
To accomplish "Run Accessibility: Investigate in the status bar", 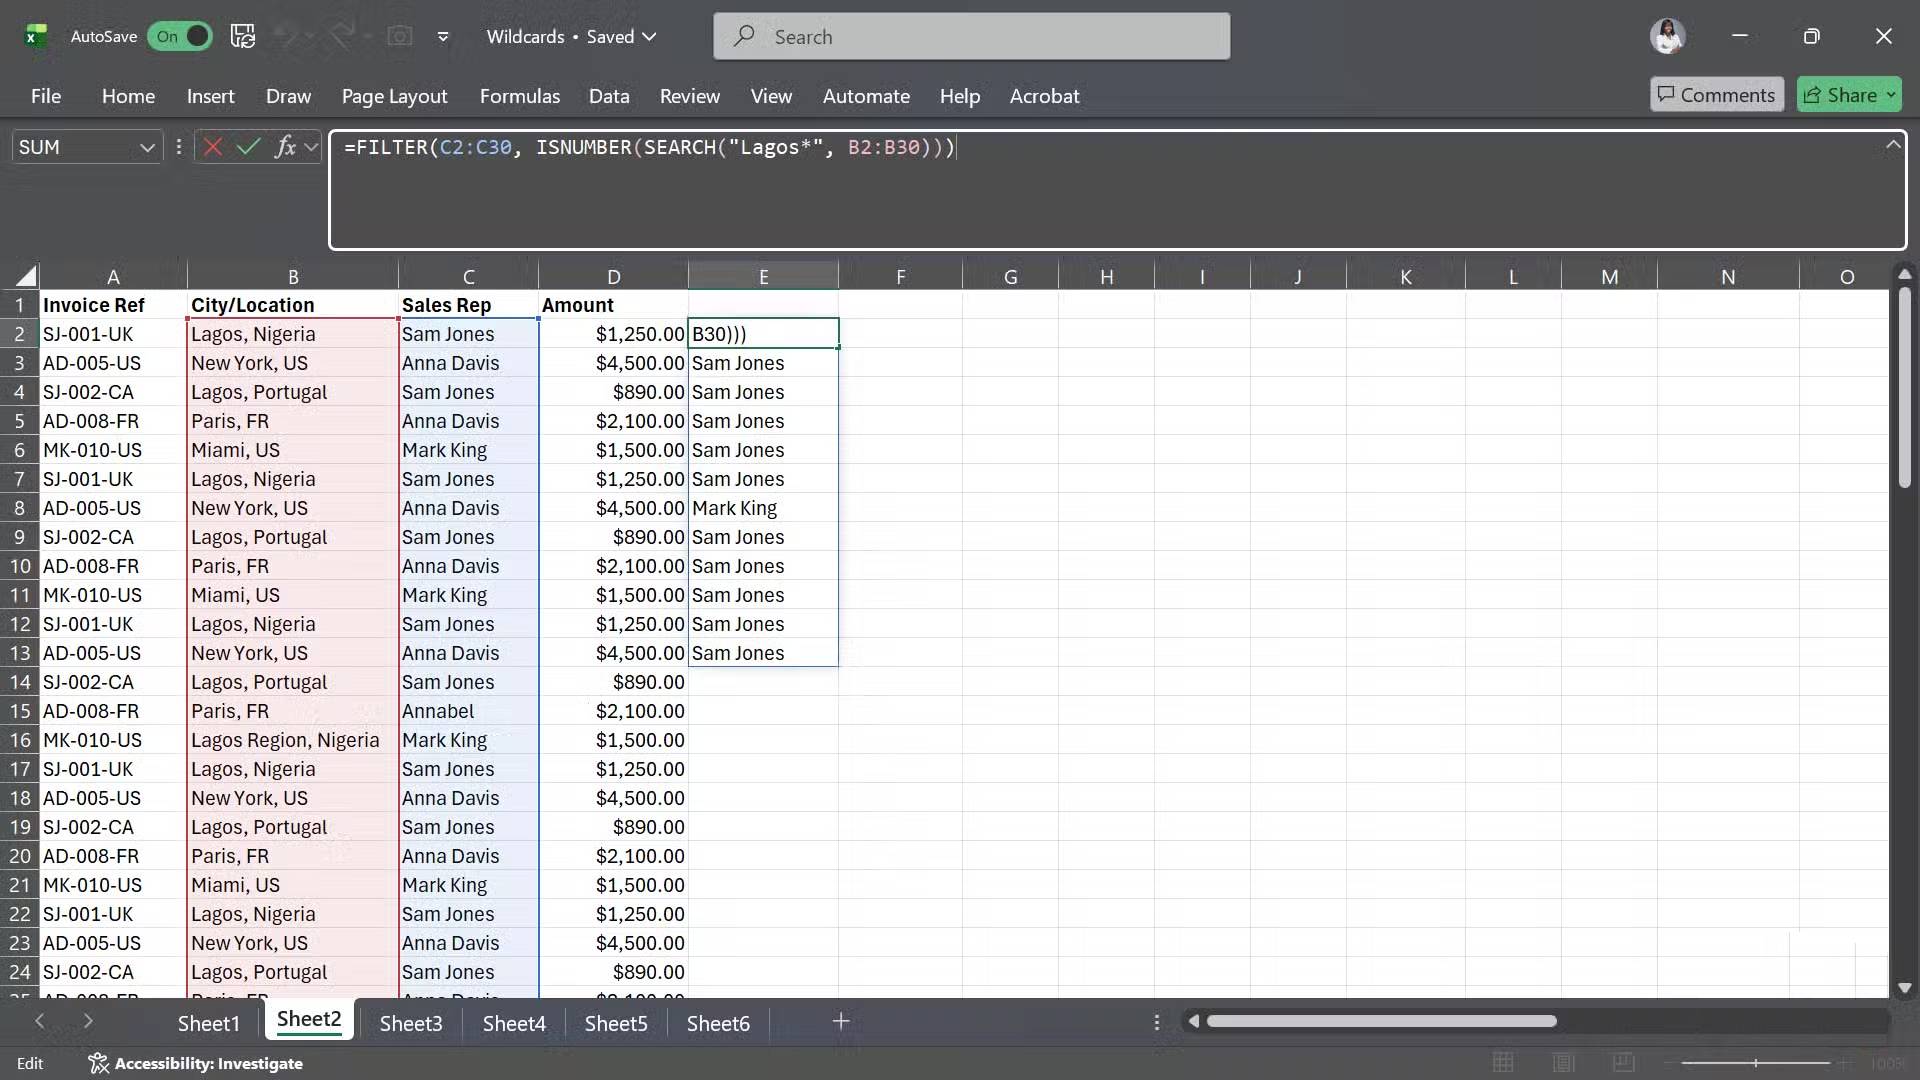I will tap(197, 1063).
